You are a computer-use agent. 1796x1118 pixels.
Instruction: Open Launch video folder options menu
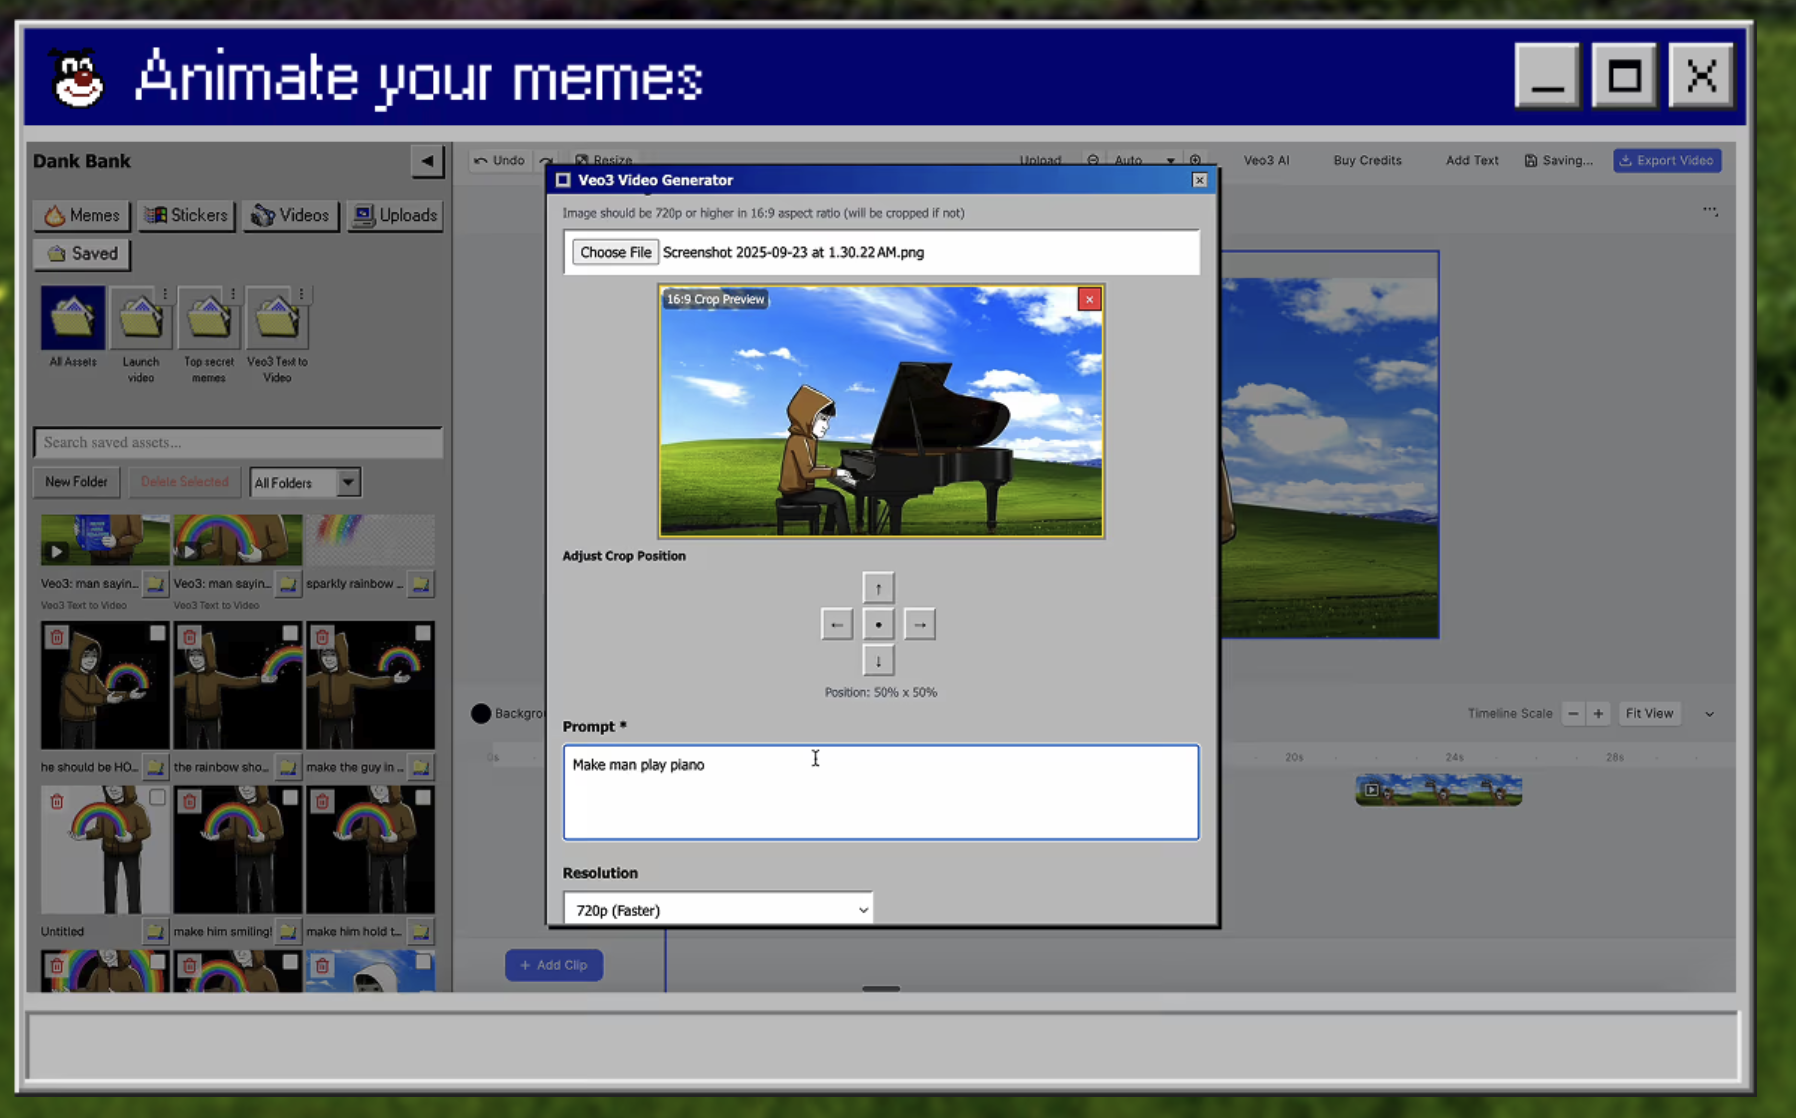point(165,294)
